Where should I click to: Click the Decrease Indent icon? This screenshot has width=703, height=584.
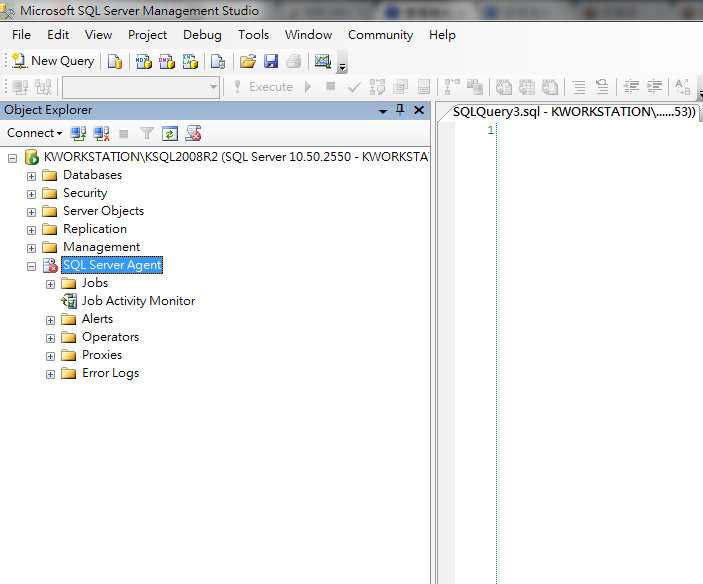631,87
